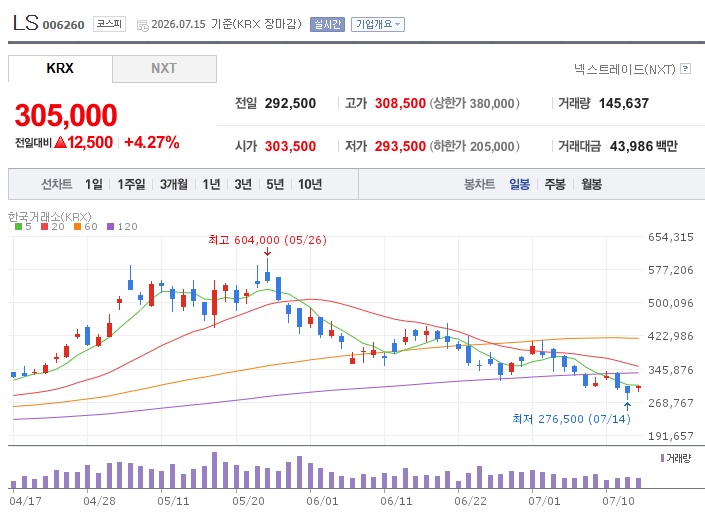
Task: Click the green 5-day average legend swatch
Action: pyautogui.click(x=18, y=227)
